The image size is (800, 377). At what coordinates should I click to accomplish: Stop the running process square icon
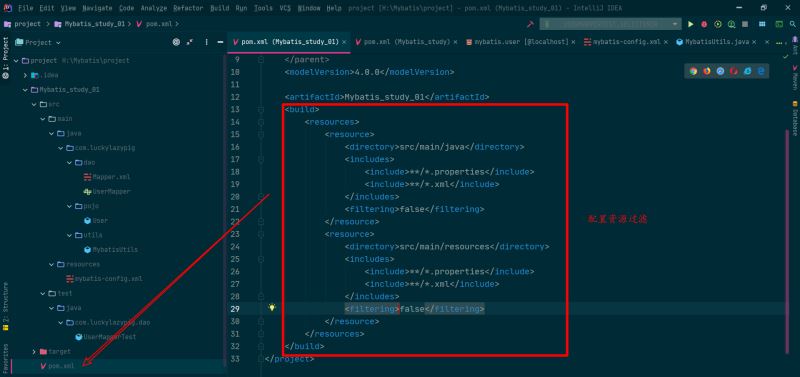pyautogui.click(x=745, y=24)
